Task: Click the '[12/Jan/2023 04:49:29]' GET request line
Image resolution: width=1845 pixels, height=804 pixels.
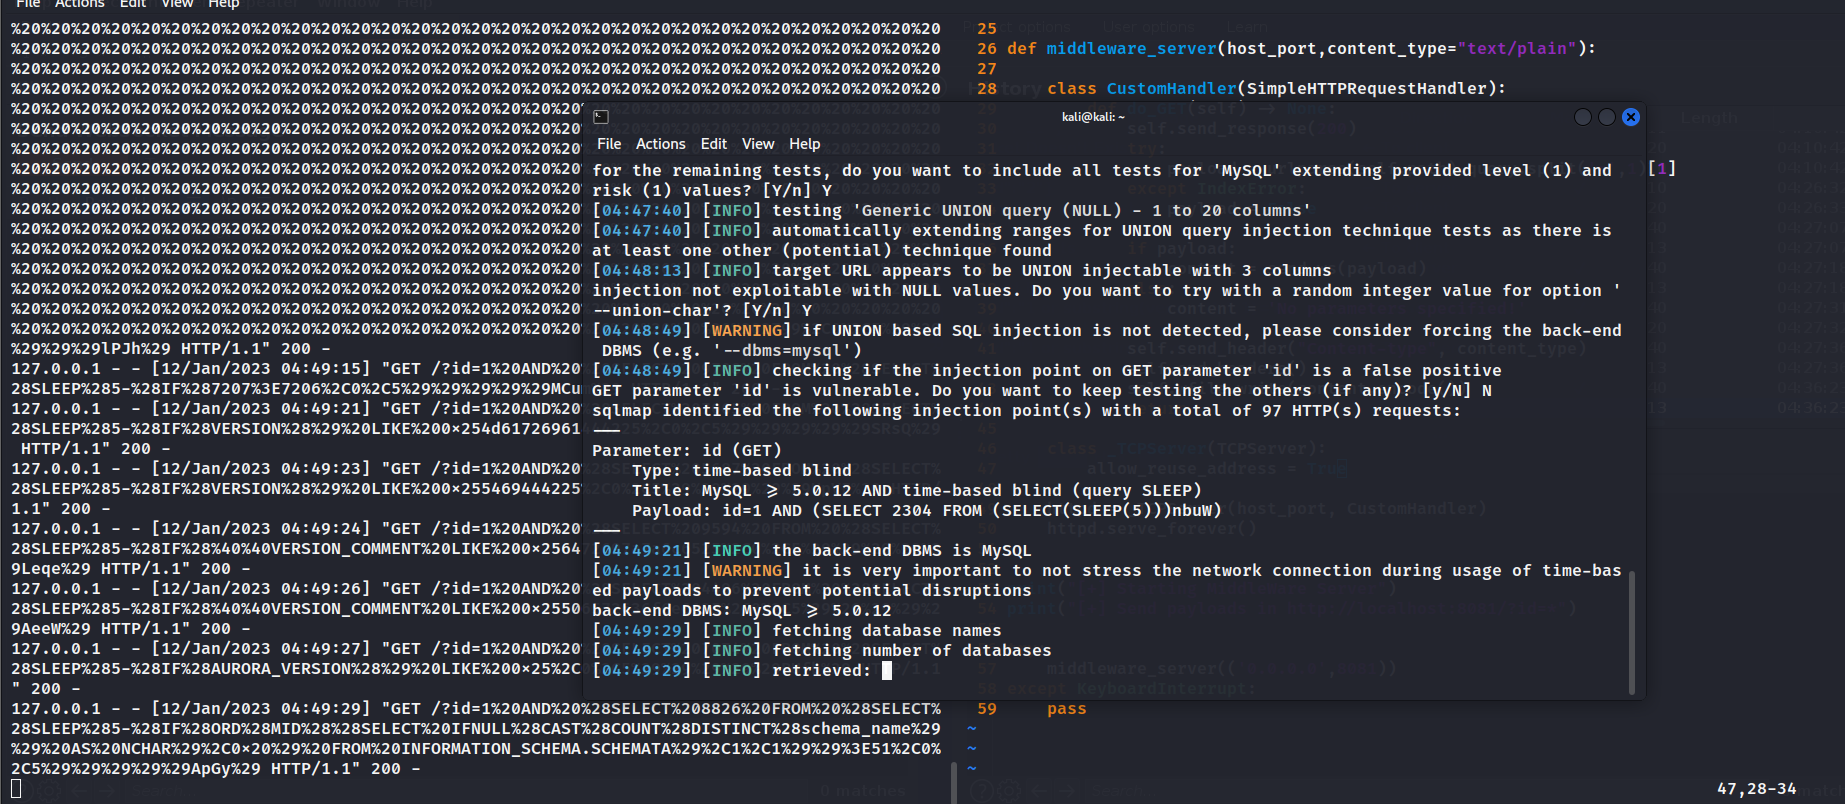Action: pyautogui.click(x=476, y=708)
